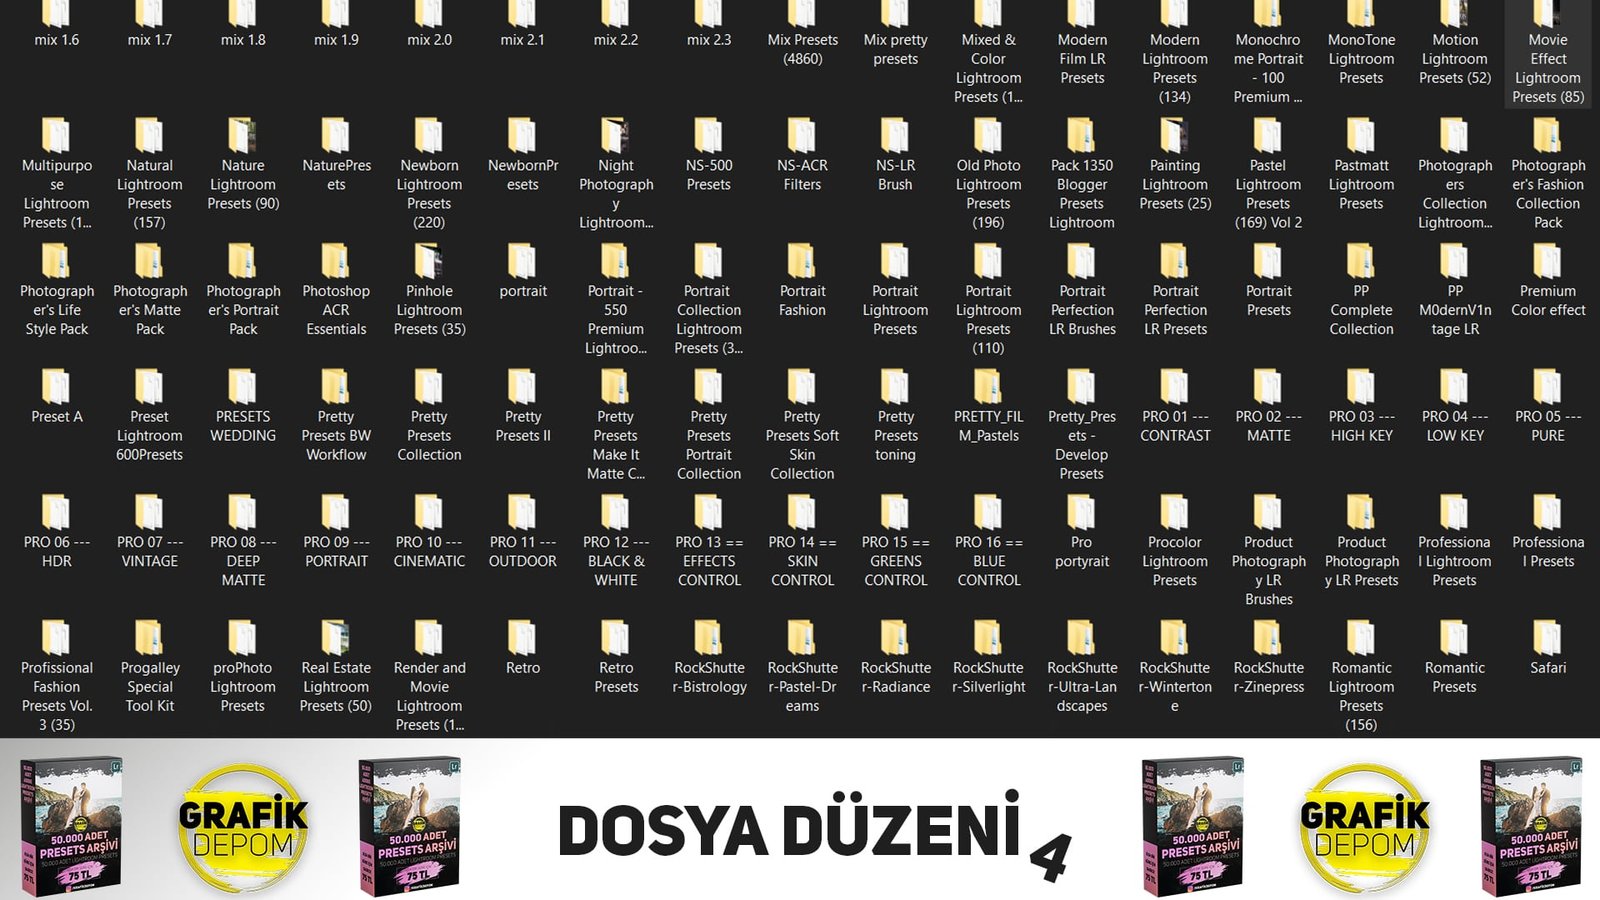Open the PP Complete Collection folder

(1361, 290)
